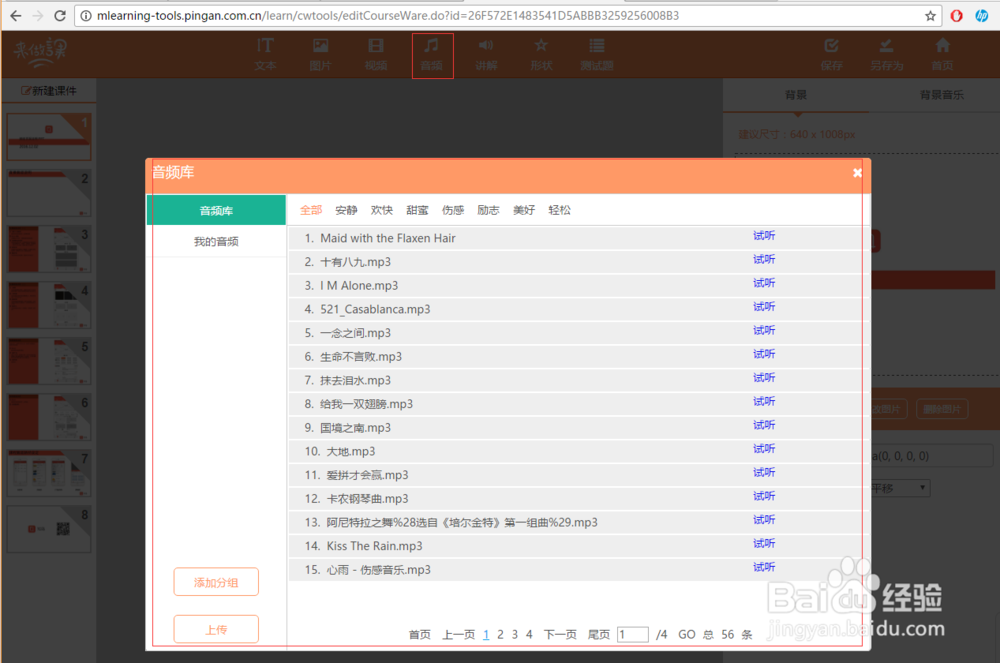The image size is (1000, 663).
Task: Click 试听 for Kiss The Rain.mp3
Action: coord(764,543)
